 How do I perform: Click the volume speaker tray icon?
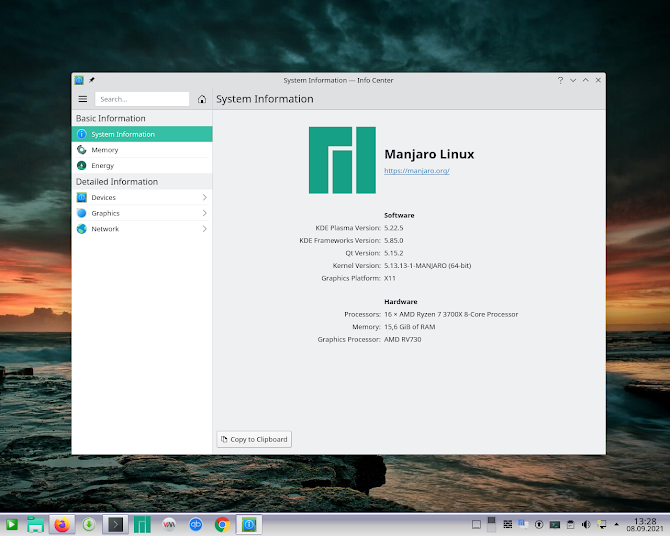click(586, 524)
